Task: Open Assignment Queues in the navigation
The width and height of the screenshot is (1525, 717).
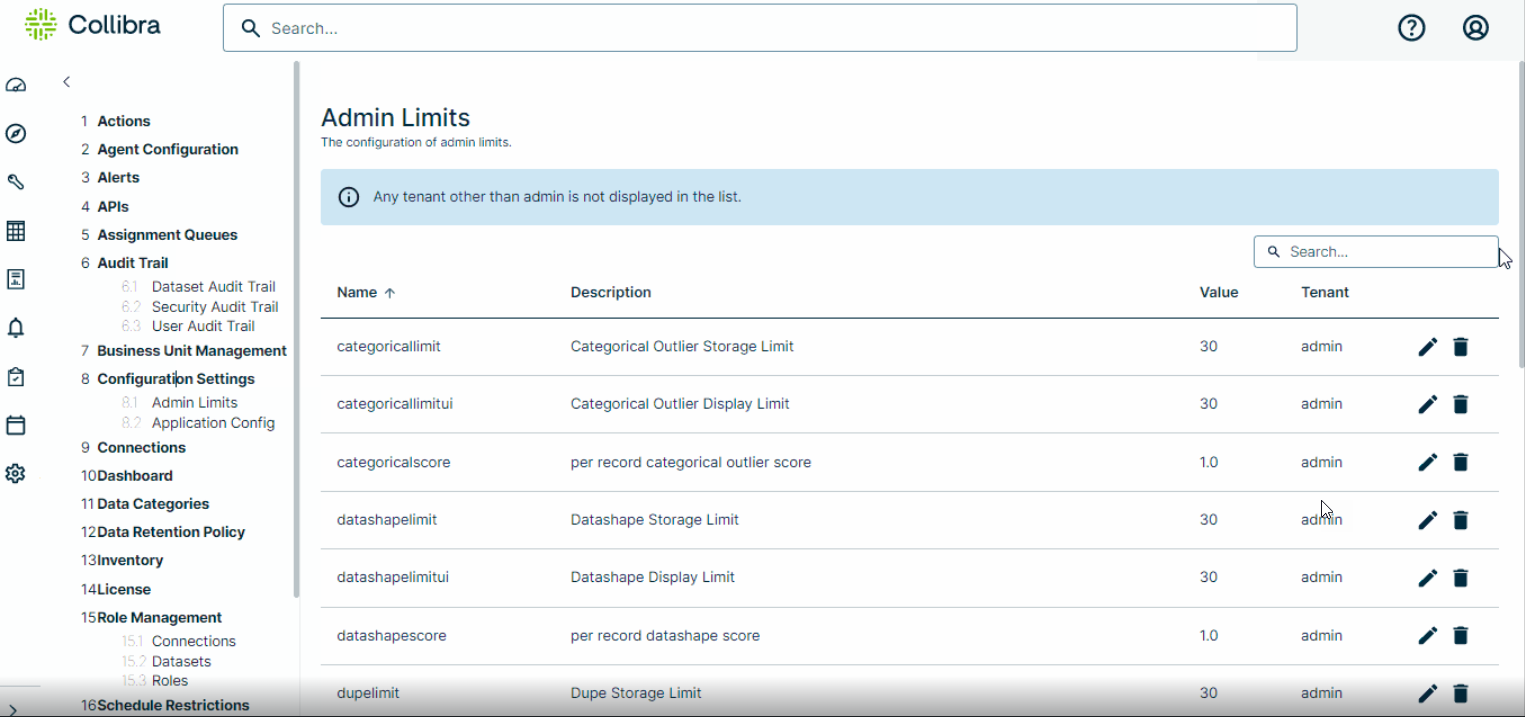Action: point(167,235)
